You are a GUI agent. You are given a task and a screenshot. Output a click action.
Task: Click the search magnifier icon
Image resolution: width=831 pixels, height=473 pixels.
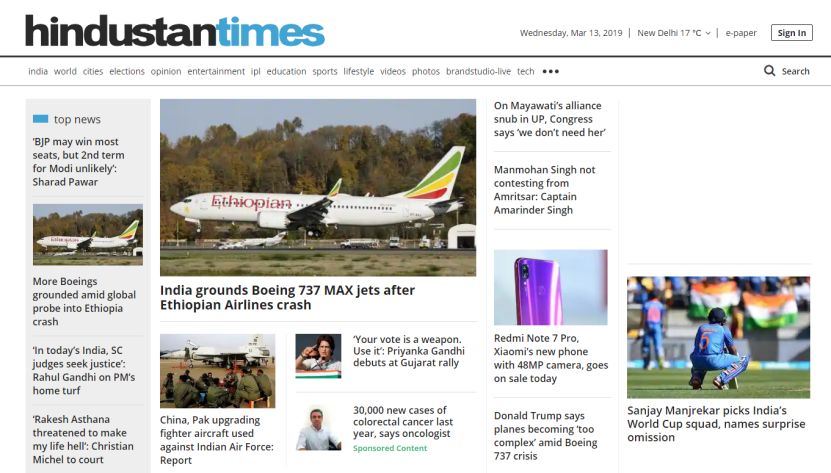(x=770, y=71)
